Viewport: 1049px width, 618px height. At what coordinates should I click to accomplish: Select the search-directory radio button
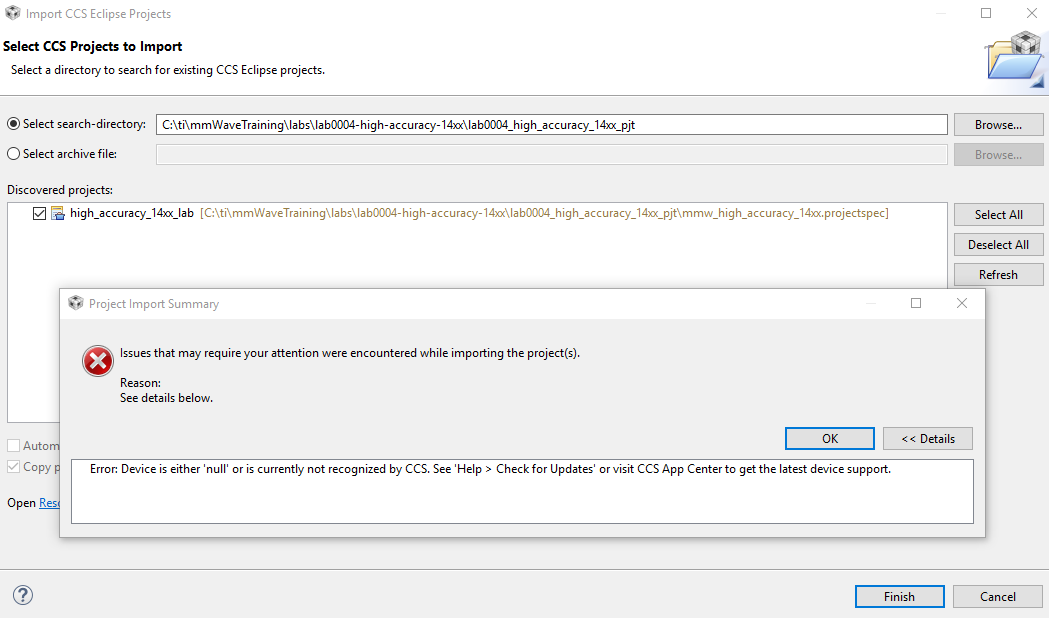tap(13, 124)
